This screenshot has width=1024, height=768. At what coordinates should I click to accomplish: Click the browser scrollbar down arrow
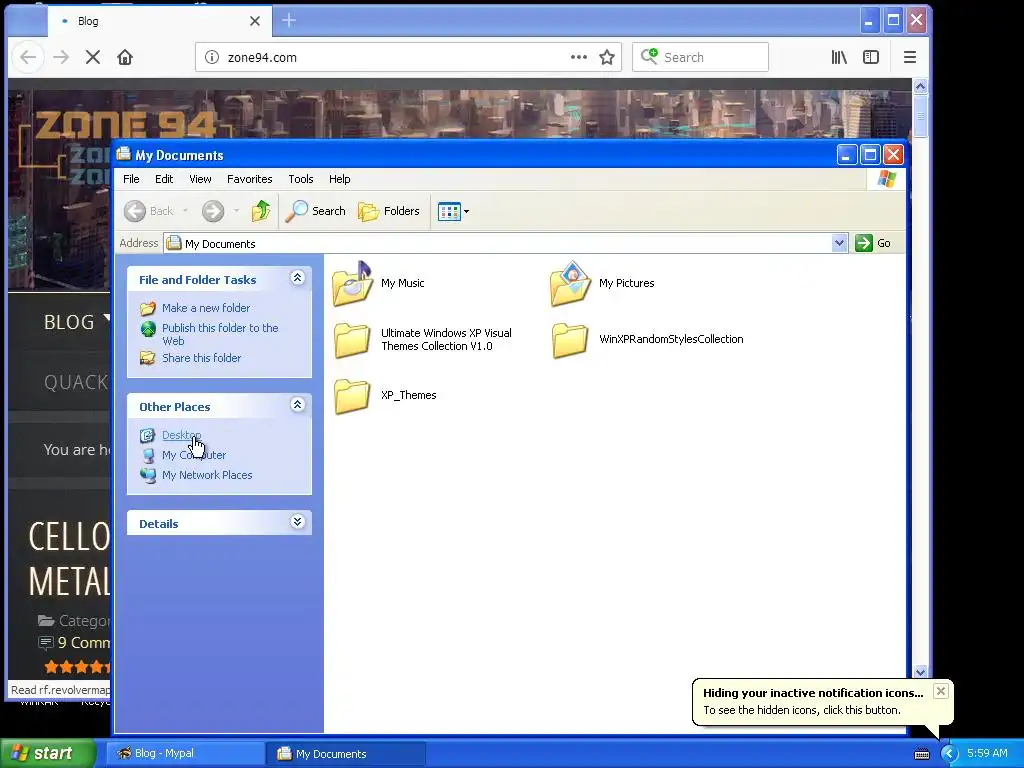tap(920, 671)
